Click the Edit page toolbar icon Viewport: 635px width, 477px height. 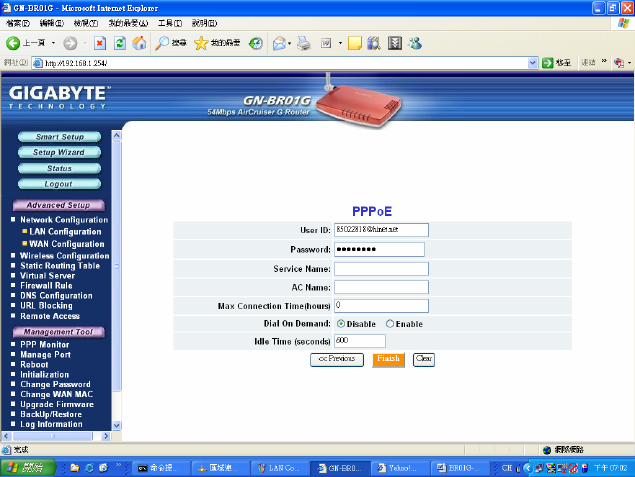(x=326, y=43)
